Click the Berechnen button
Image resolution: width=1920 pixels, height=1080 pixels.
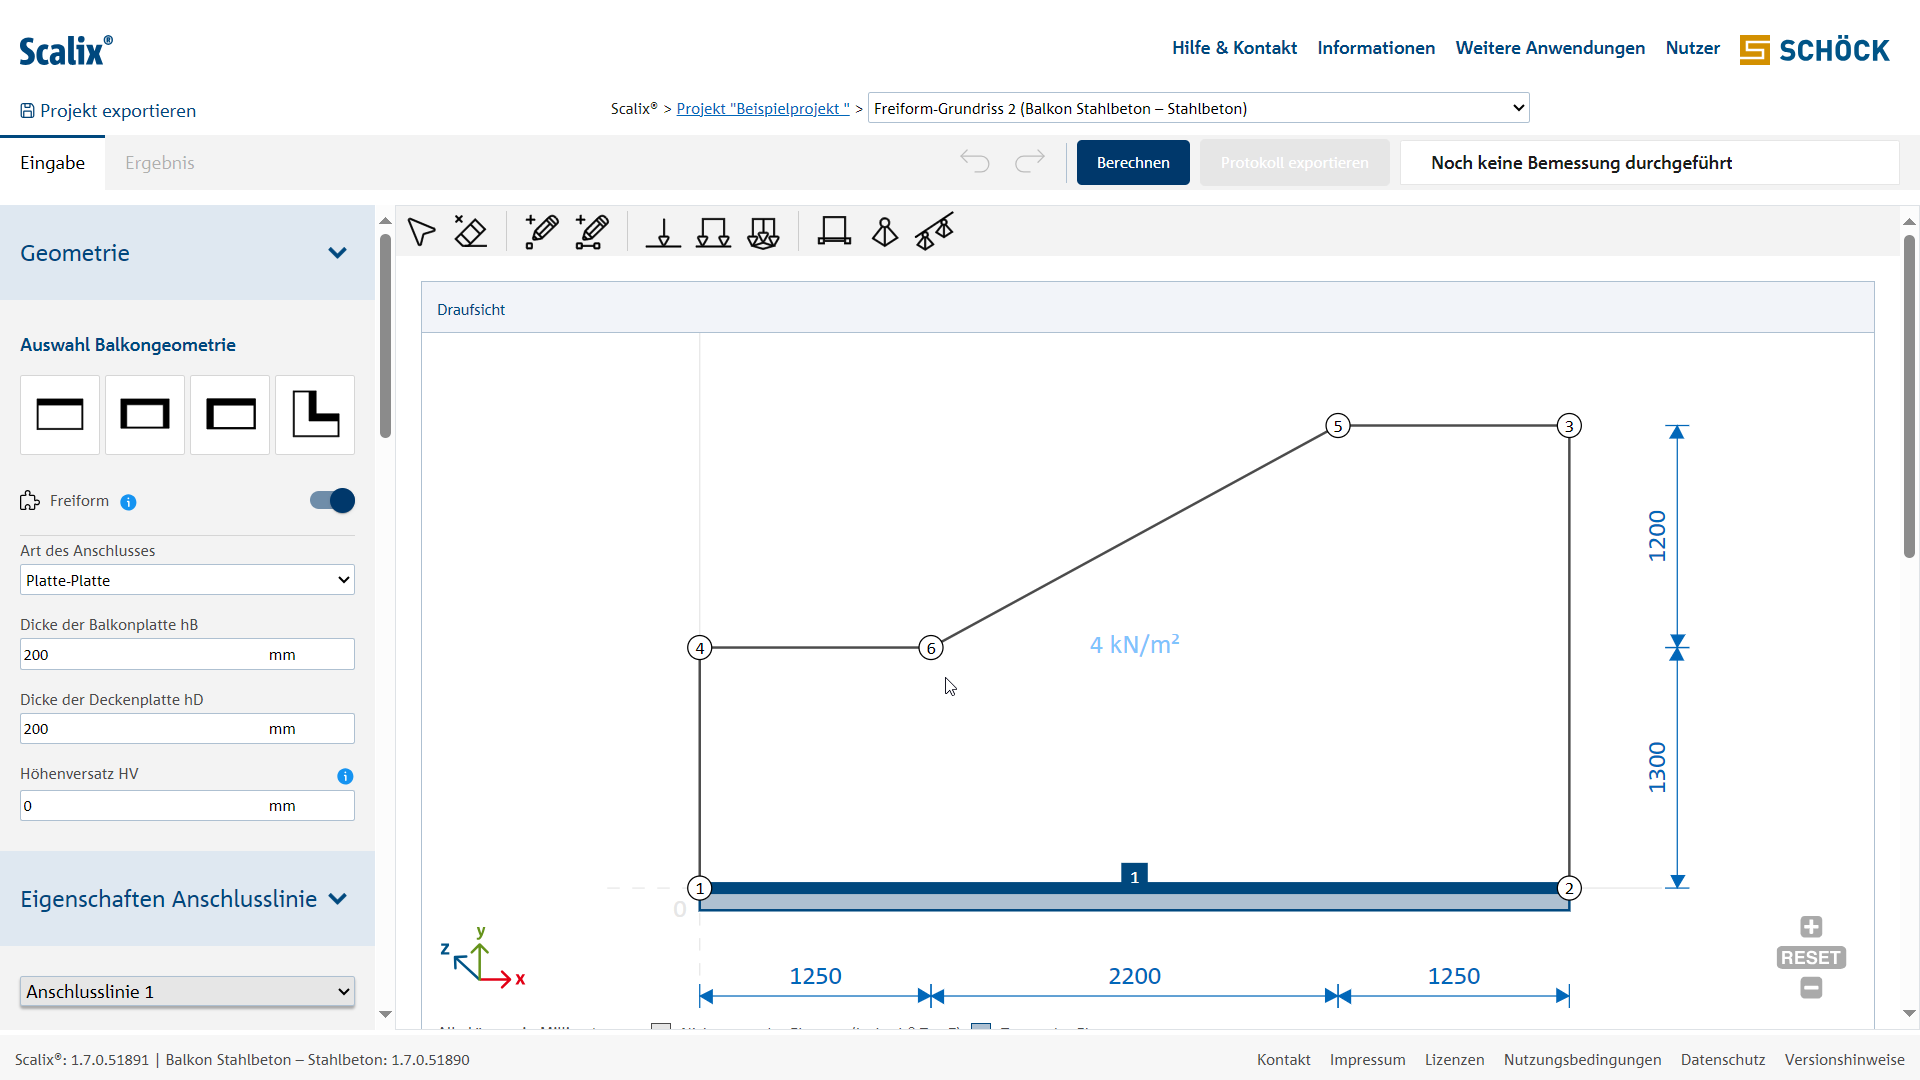[1133, 163]
